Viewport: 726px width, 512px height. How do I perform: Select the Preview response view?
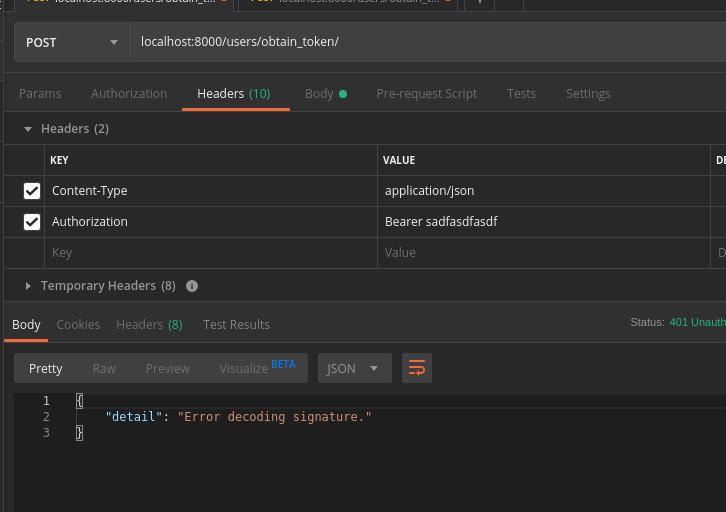[x=167, y=368]
